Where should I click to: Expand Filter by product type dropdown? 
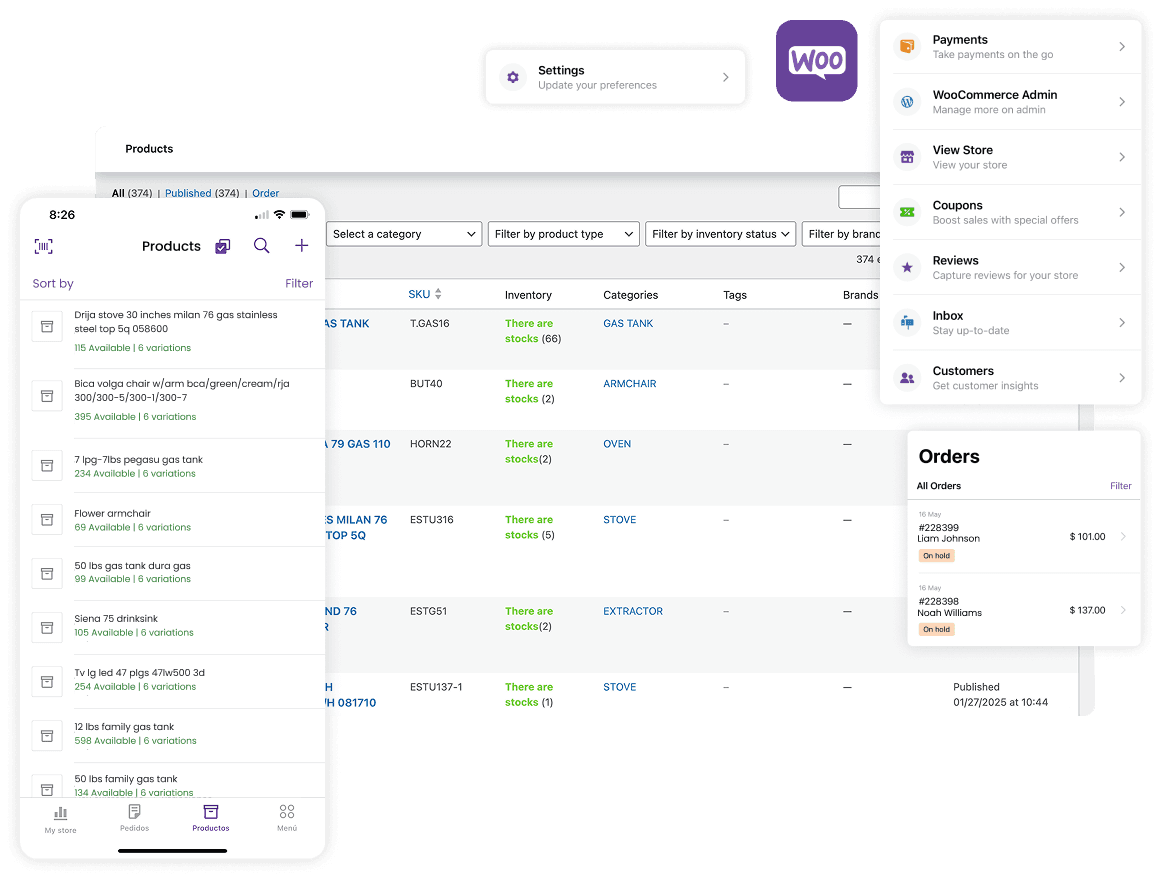coord(564,234)
